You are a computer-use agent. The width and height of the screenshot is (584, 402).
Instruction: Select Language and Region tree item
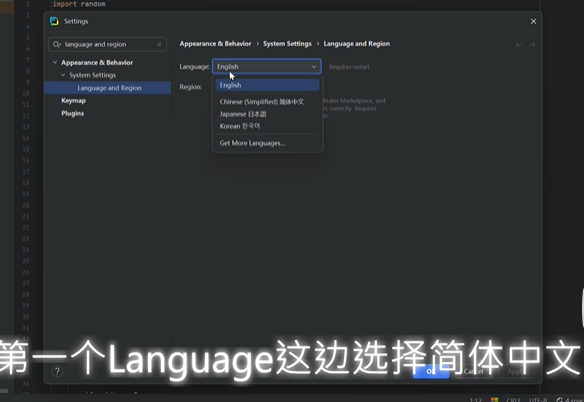click(x=108, y=88)
